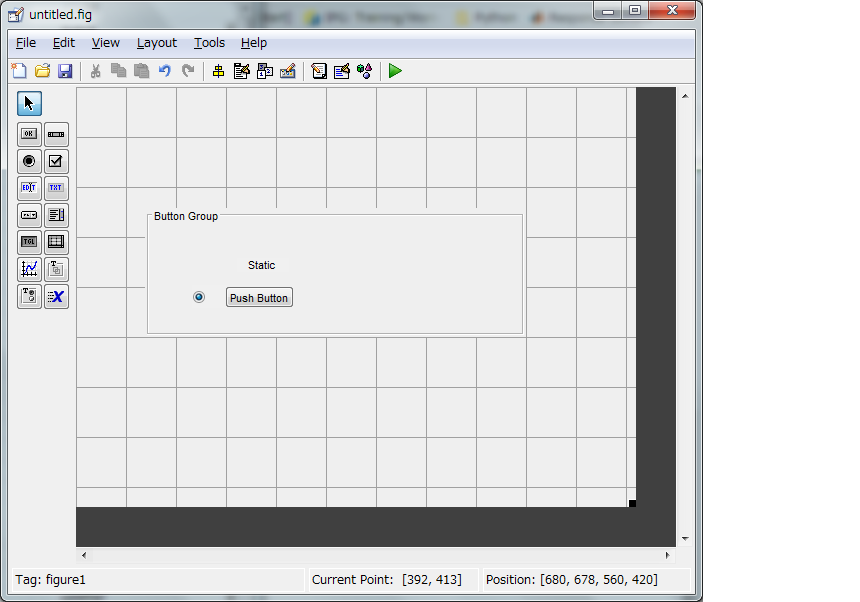860x602 pixels.
Task: Open the Property Inspector
Action: pos(341,71)
